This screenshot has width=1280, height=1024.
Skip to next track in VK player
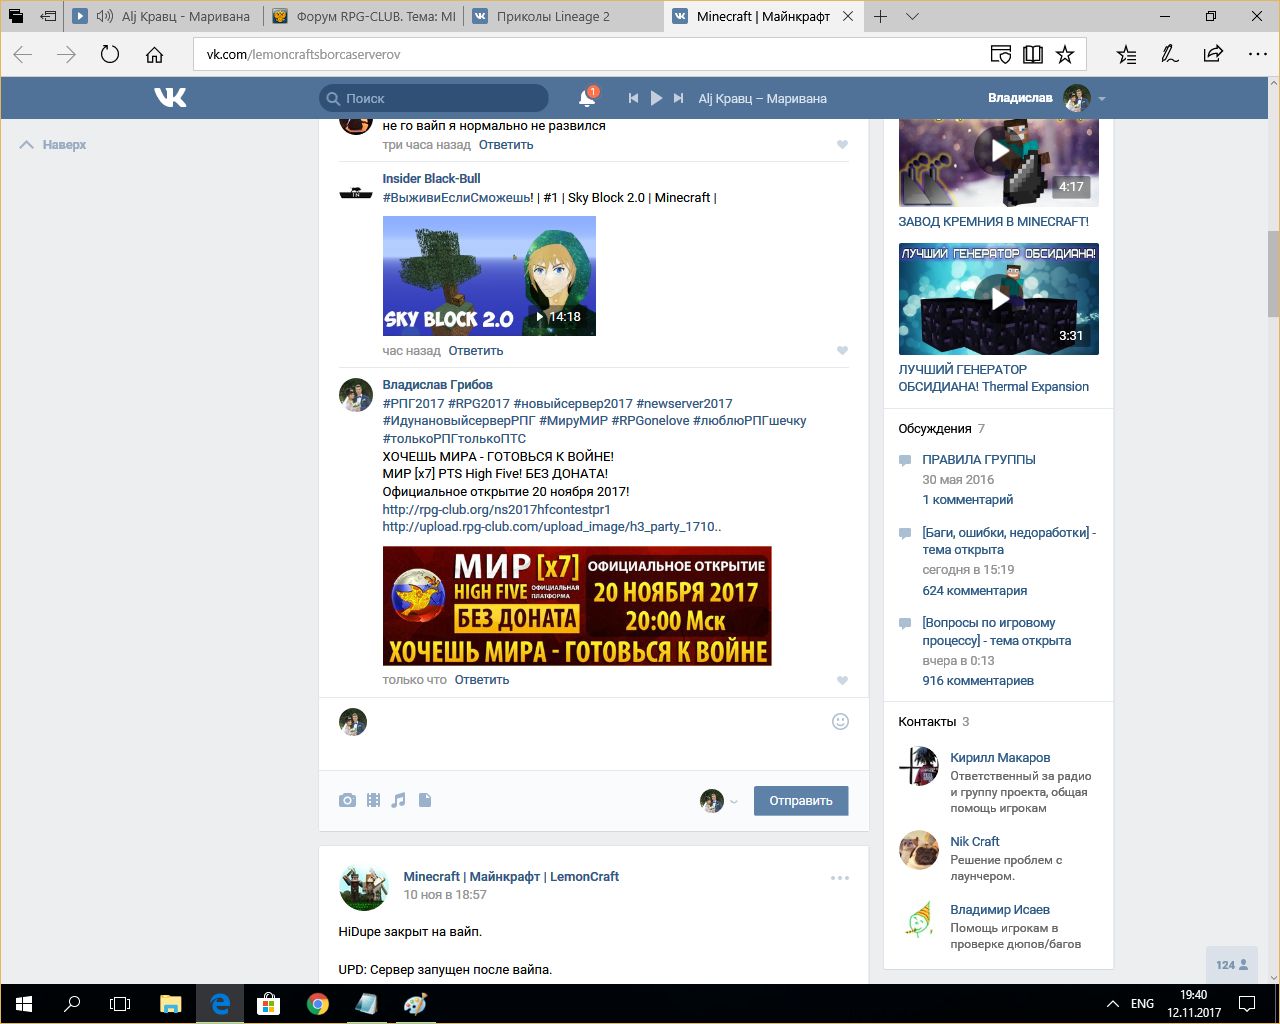coord(679,98)
